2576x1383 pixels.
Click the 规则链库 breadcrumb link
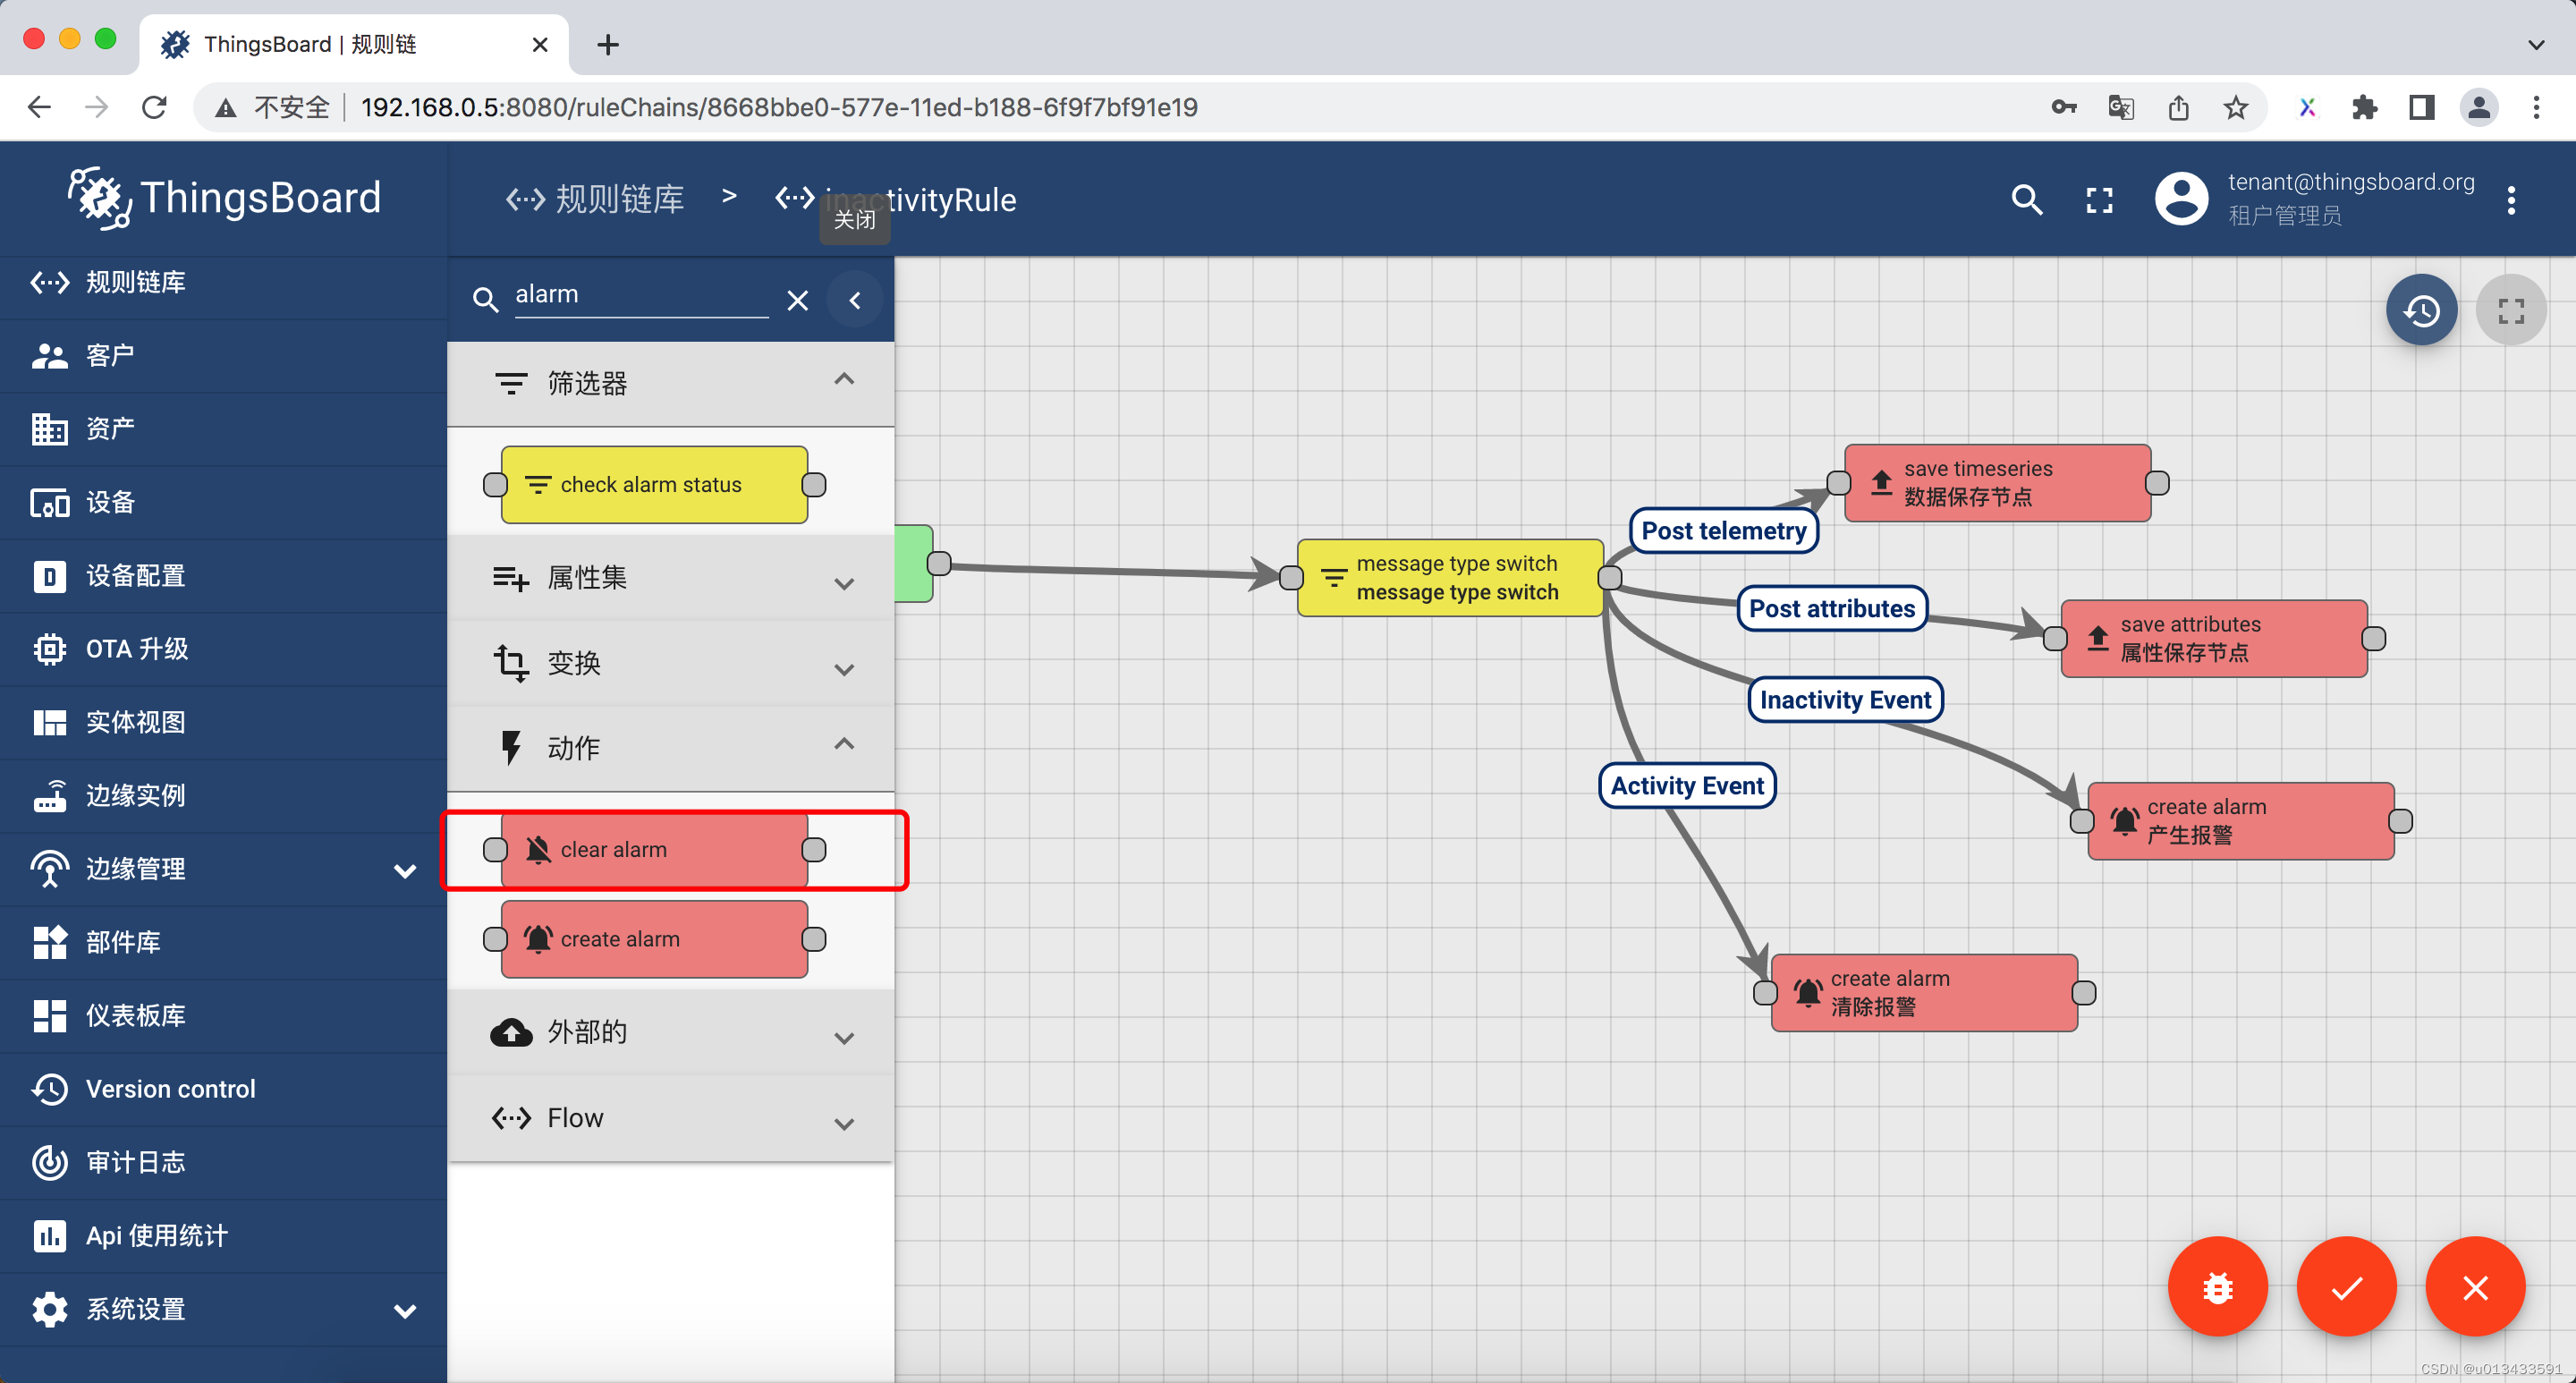pyautogui.click(x=595, y=199)
